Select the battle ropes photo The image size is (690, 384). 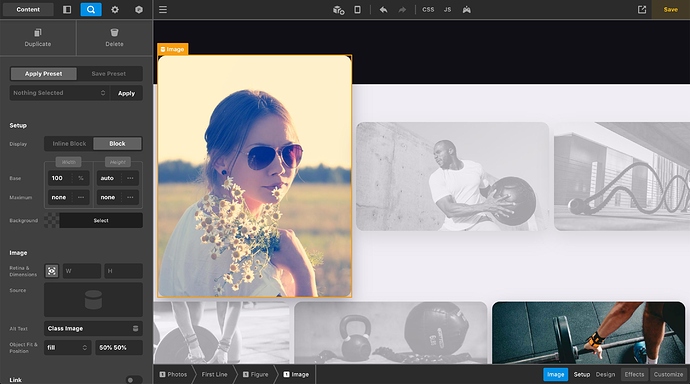pos(622,176)
